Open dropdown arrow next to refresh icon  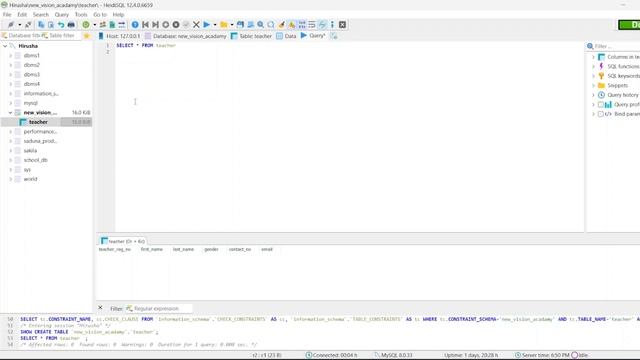95,25
